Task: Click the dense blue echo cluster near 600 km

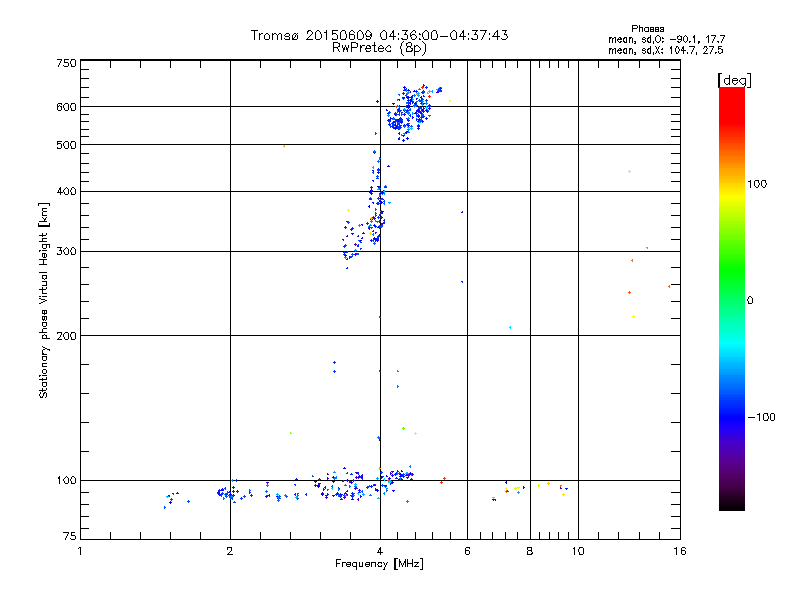Action: tap(408, 112)
